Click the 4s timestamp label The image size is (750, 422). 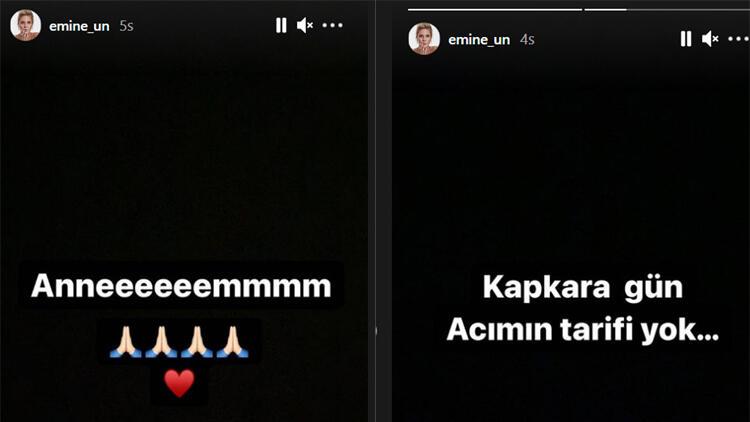tap(527, 40)
